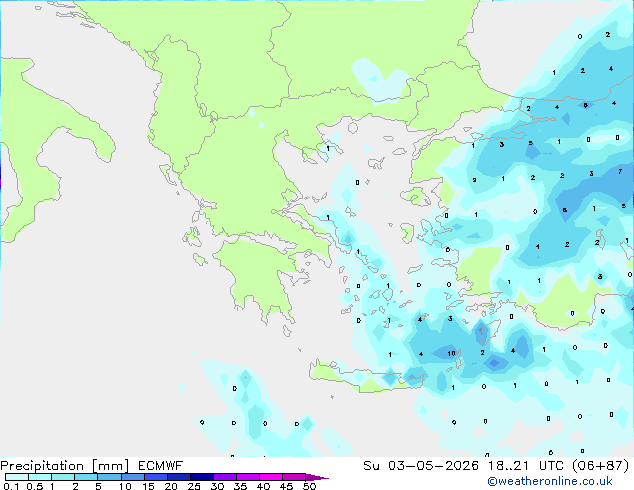Viewport: 634px width, 490px height.
Task: Click the 40–45 mm bright magenta swatch
Action: (271, 477)
